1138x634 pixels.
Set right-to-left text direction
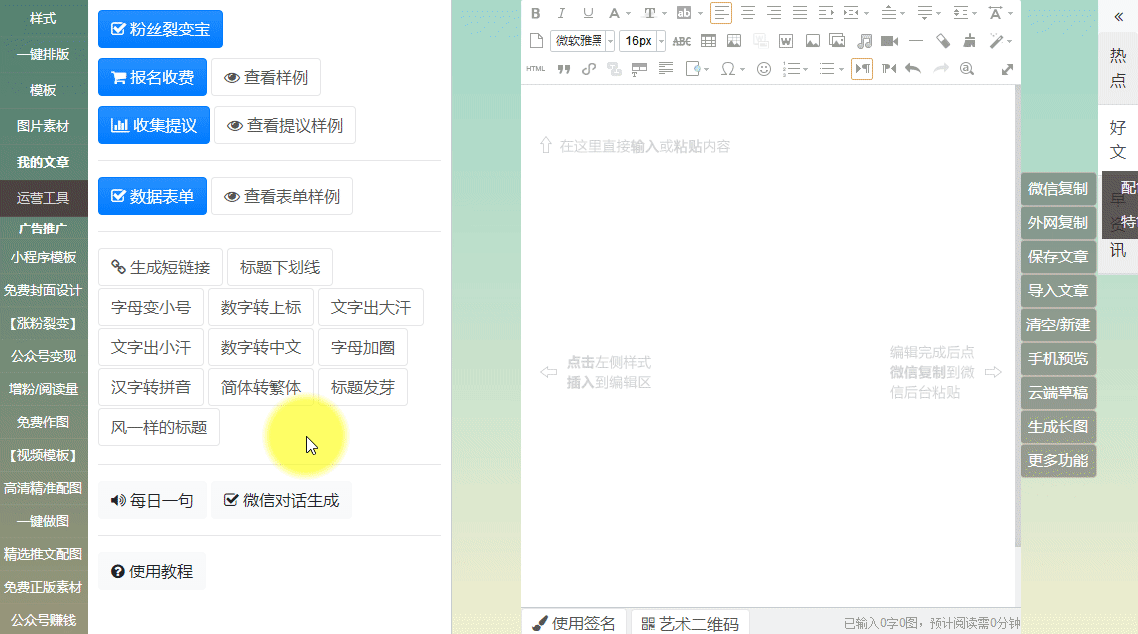click(888, 69)
